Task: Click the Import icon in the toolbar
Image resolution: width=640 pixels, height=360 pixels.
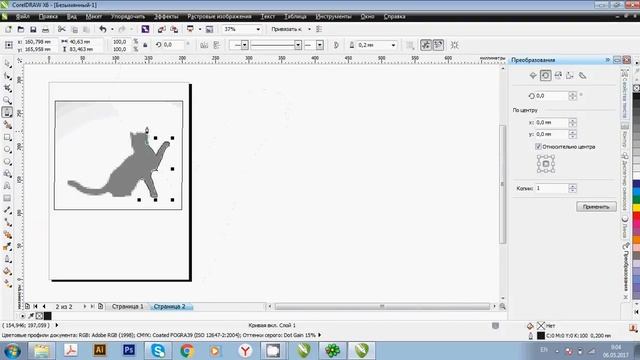Action: pyautogui.click(x=162, y=29)
